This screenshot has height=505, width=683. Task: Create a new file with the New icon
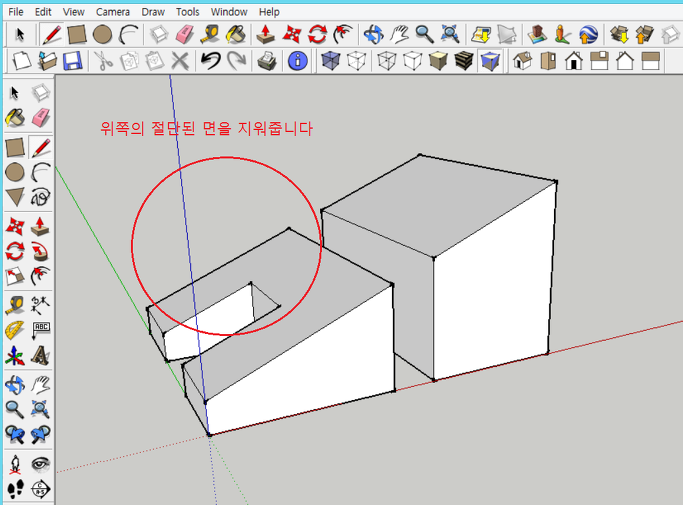click(21, 61)
